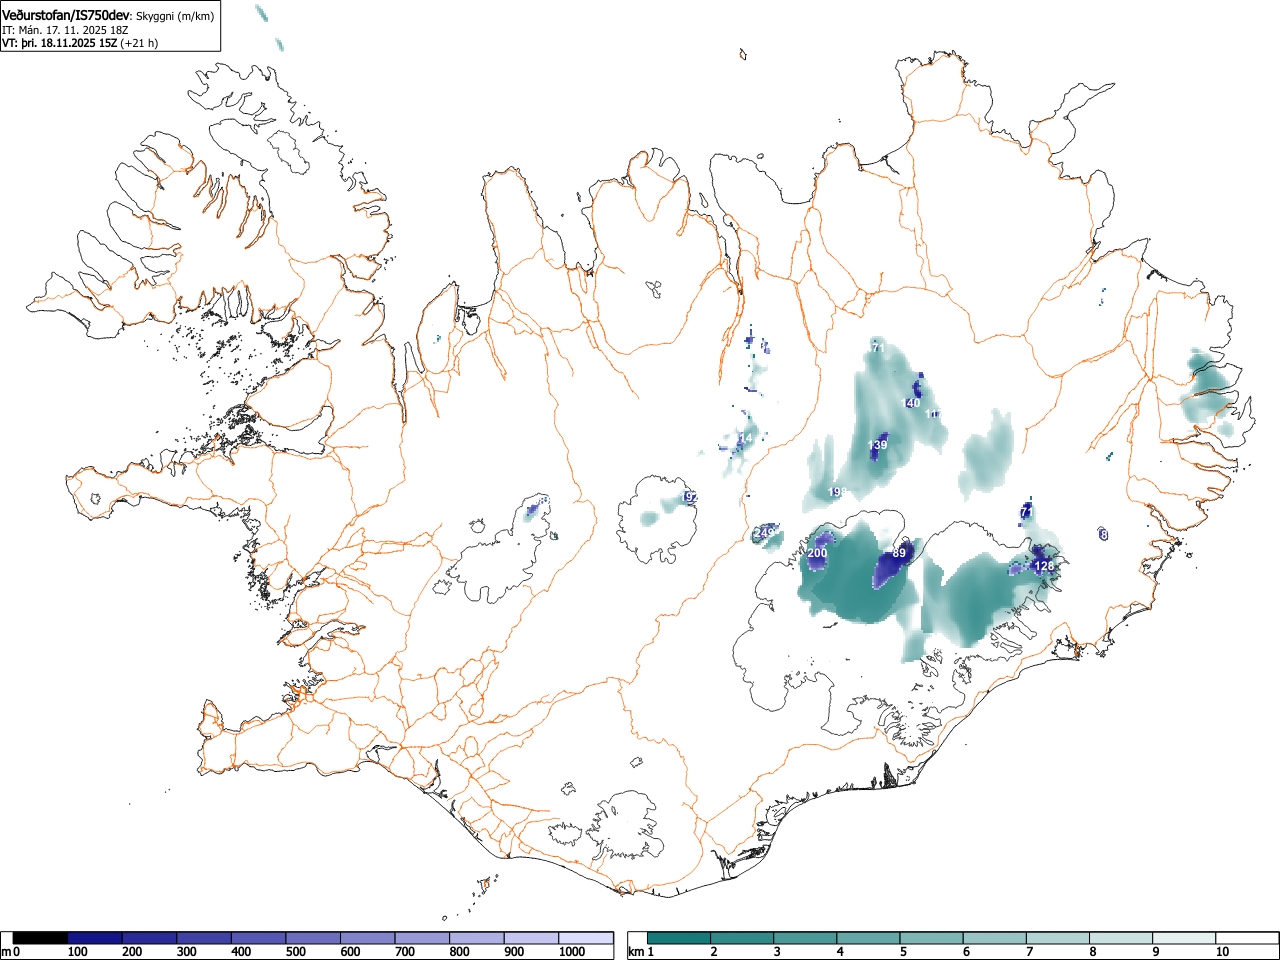Click the '500' tick label in the metre legend
Screen dimensions: 1280x960
295,952
